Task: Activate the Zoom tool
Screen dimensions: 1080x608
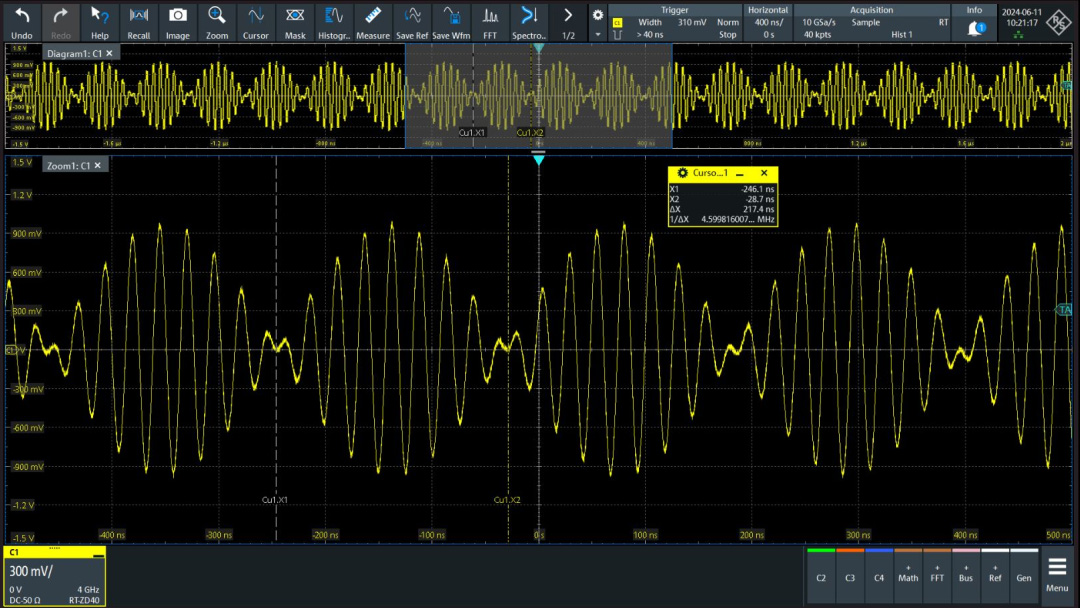Action: click(217, 22)
